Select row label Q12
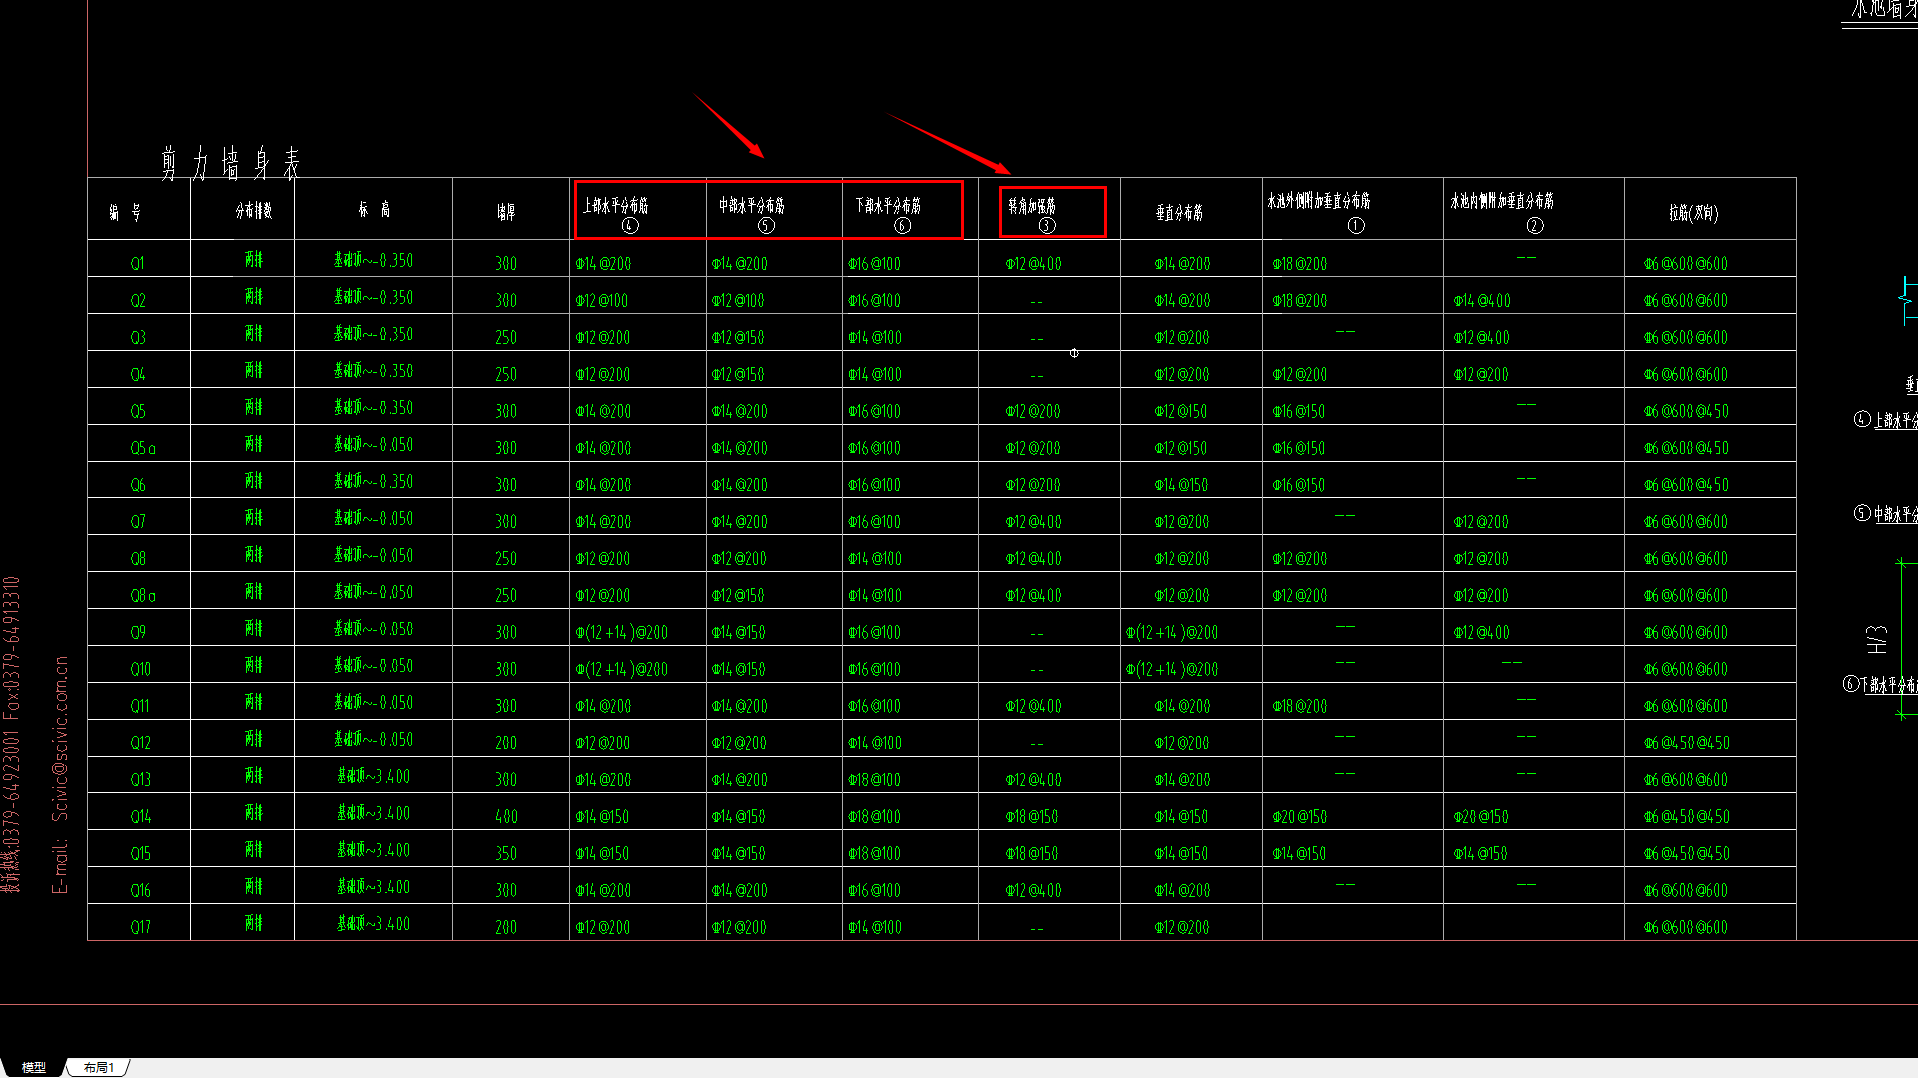This screenshot has height=1078, width=1918. pyautogui.click(x=140, y=743)
